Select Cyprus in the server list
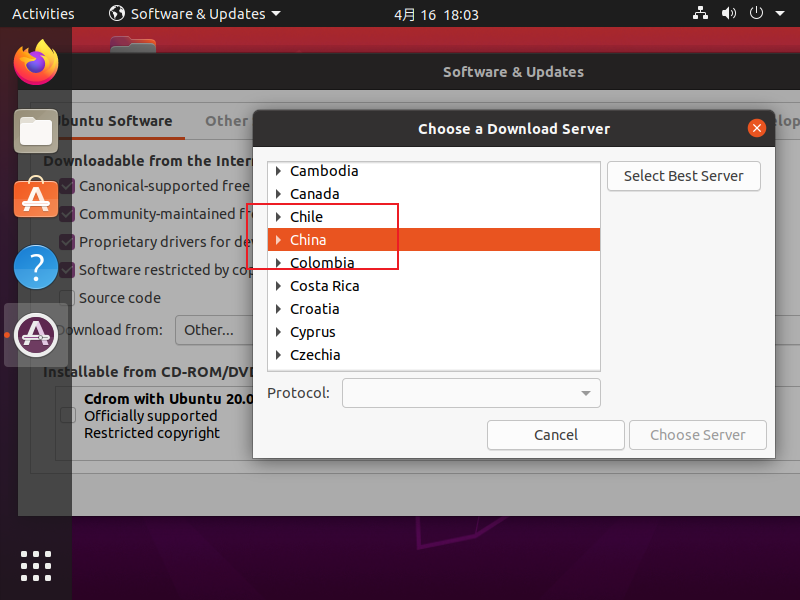Screen dimensions: 800x600 434,332
